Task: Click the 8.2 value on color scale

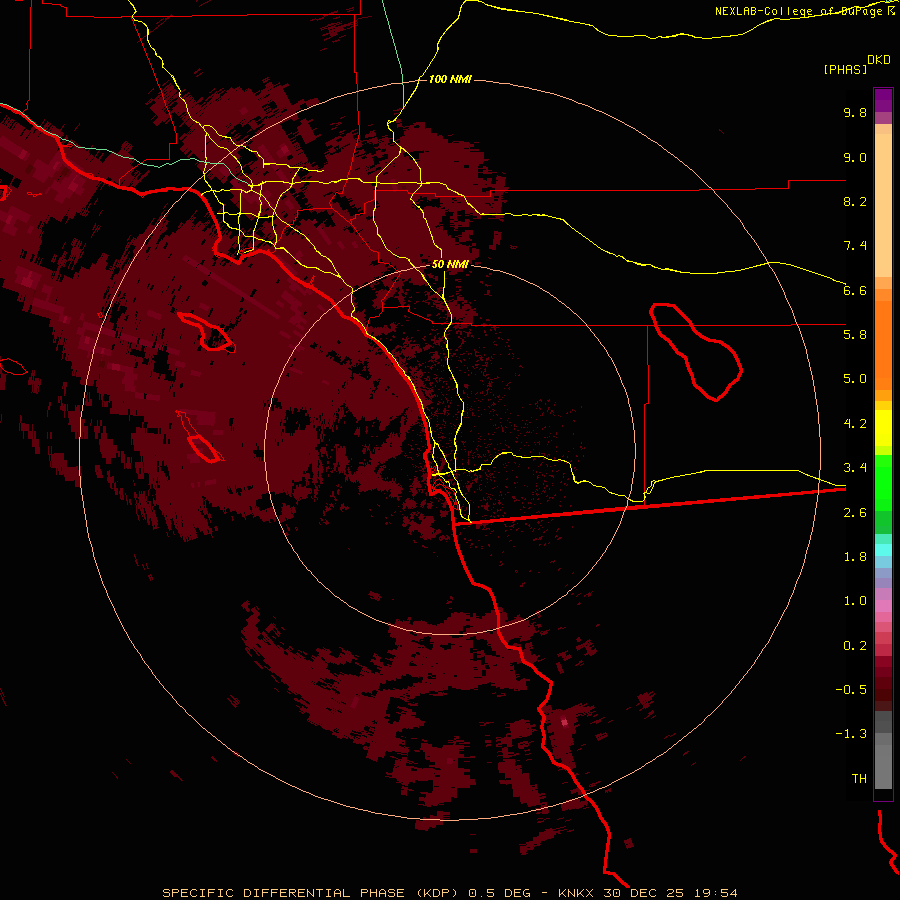Action: [x=855, y=201]
